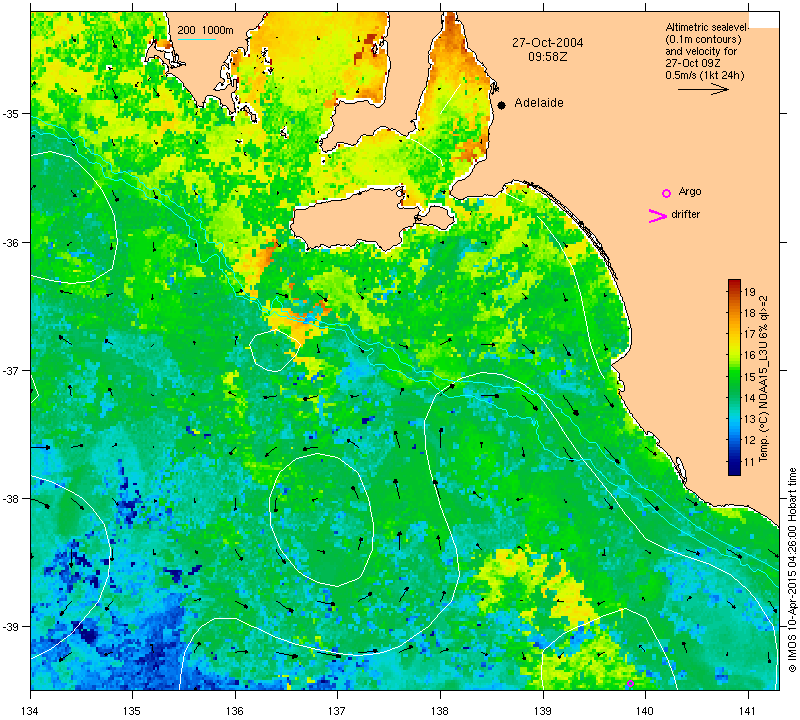Click the -38 latitude axis label
The width and height of the screenshot is (800, 720).
(10, 499)
